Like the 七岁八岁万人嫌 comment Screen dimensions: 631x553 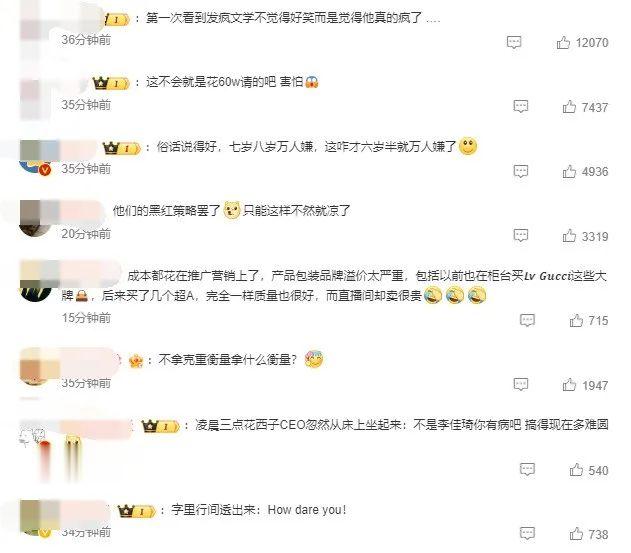tap(569, 171)
